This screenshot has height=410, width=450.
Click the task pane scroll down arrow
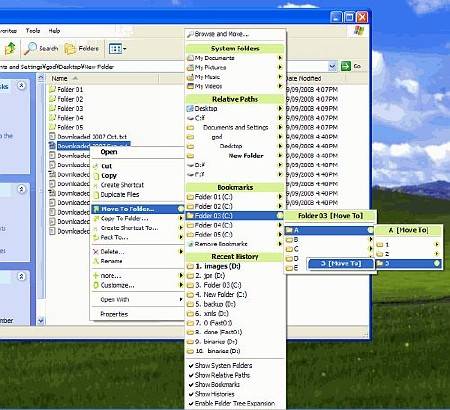pyautogui.click(x=41, y=321)
